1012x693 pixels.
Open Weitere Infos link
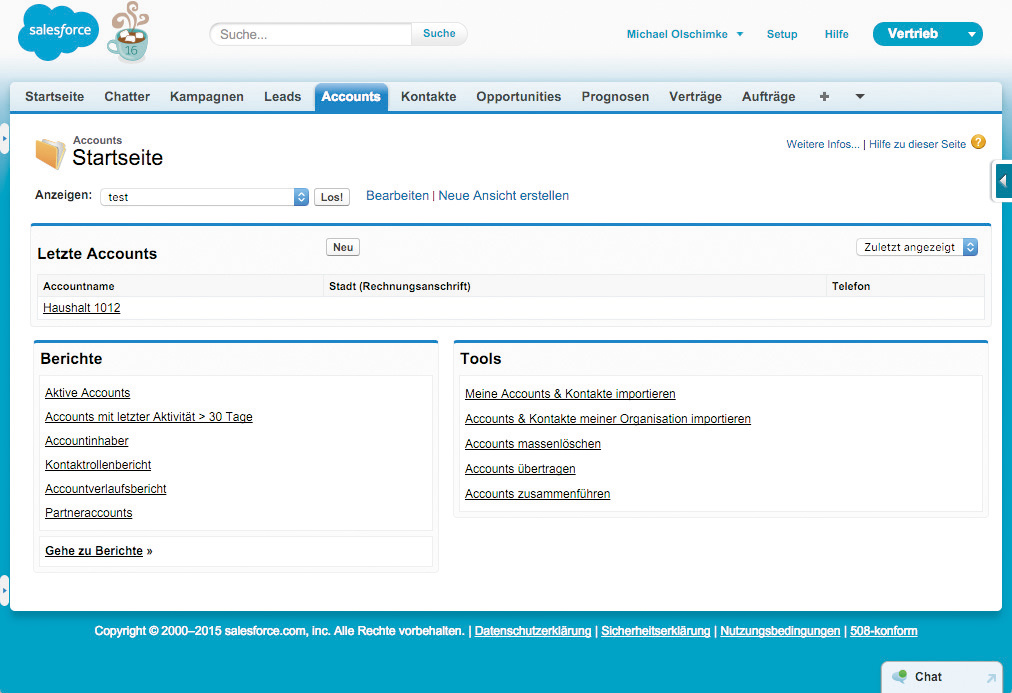point(822,144)
